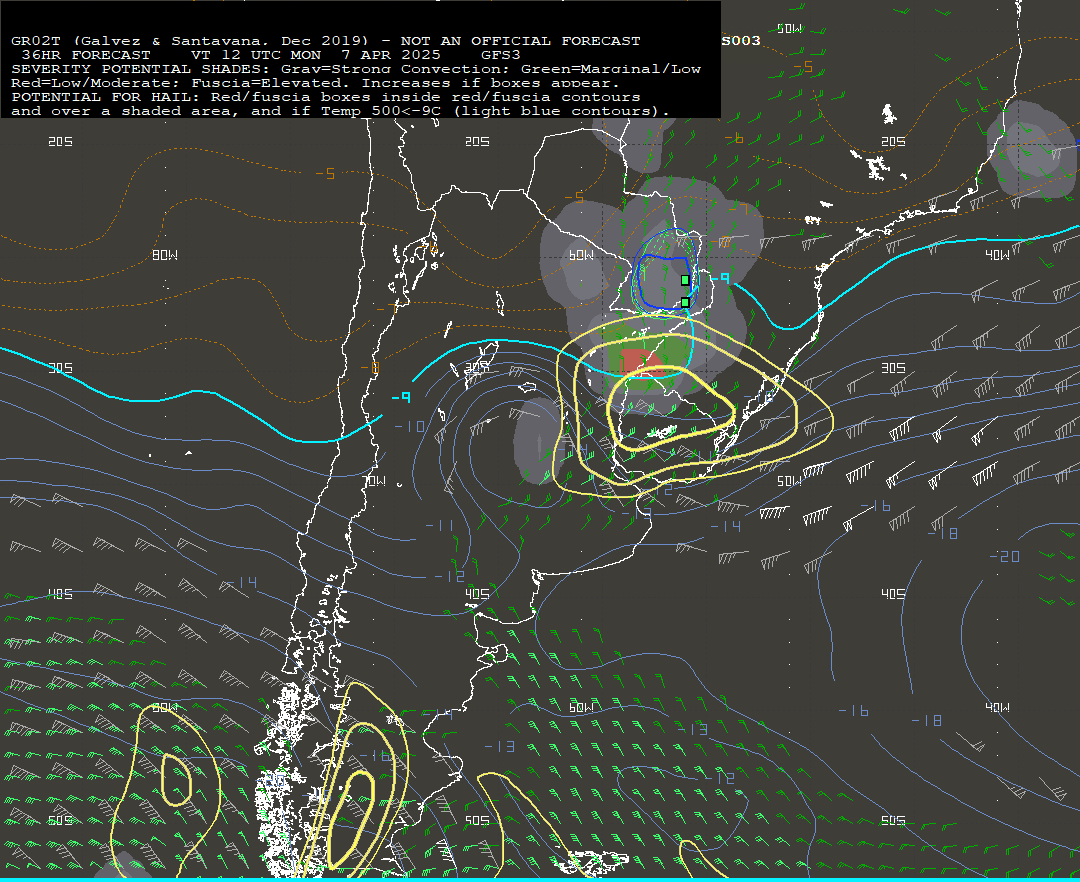1080x882 pixels.
Task: Click the '-18' label beside '-20'
Action: point(943,533)
